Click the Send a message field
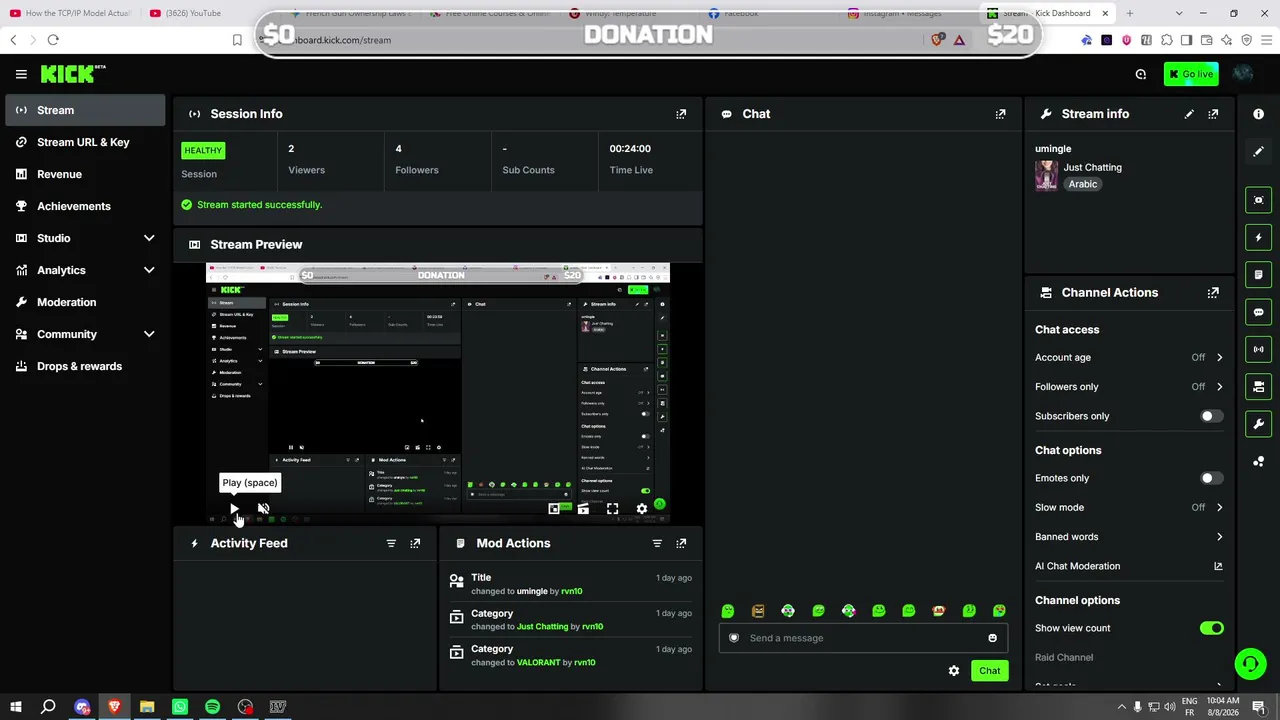Screen dimensions: 1280x720 tap(863, 638)
